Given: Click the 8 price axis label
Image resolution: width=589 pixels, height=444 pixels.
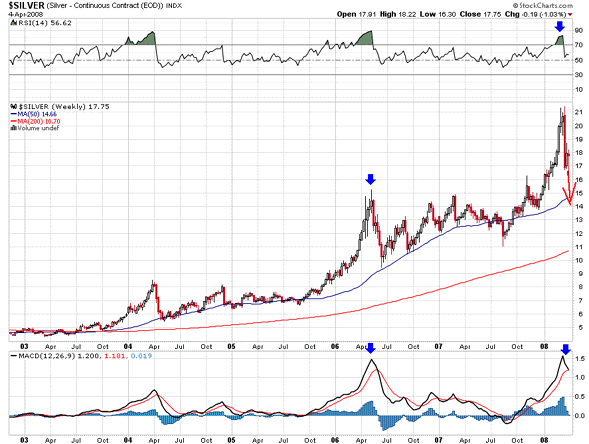Looking at the screenshot, I should click(x=581, y=287).
